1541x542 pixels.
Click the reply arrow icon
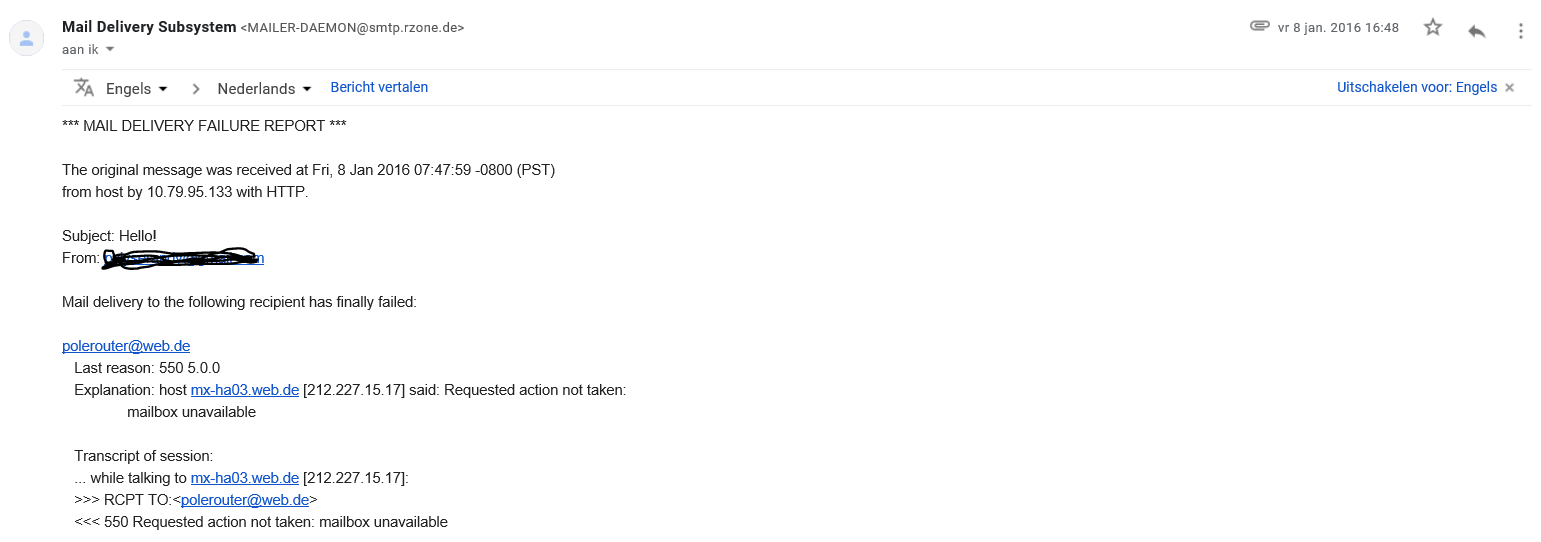(1476, 30)
